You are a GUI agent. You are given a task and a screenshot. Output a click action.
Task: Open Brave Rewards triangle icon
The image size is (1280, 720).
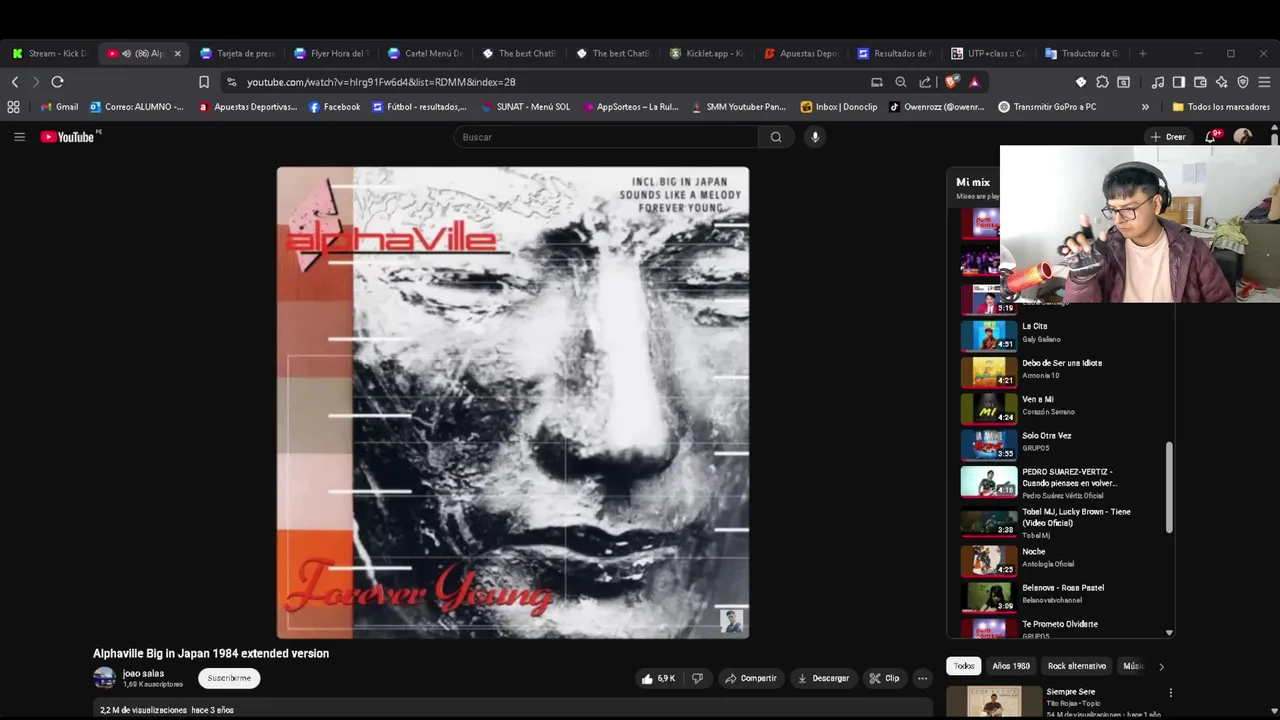tap(974, 82)
